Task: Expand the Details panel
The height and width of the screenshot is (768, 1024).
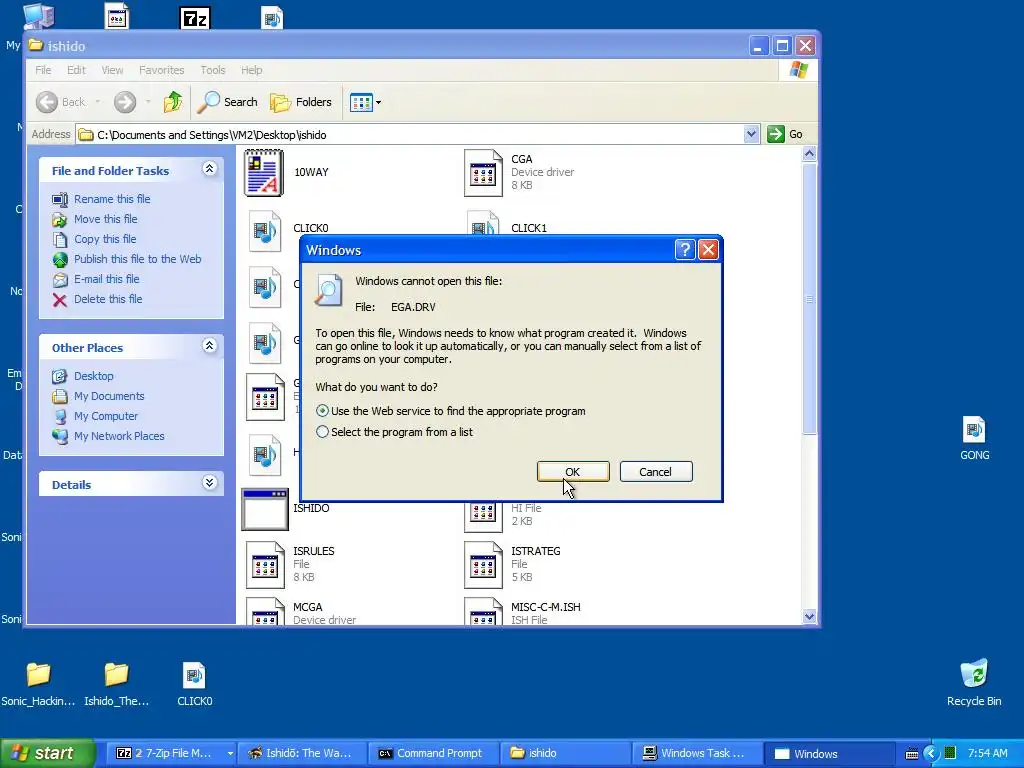Action: coord(209,483)
